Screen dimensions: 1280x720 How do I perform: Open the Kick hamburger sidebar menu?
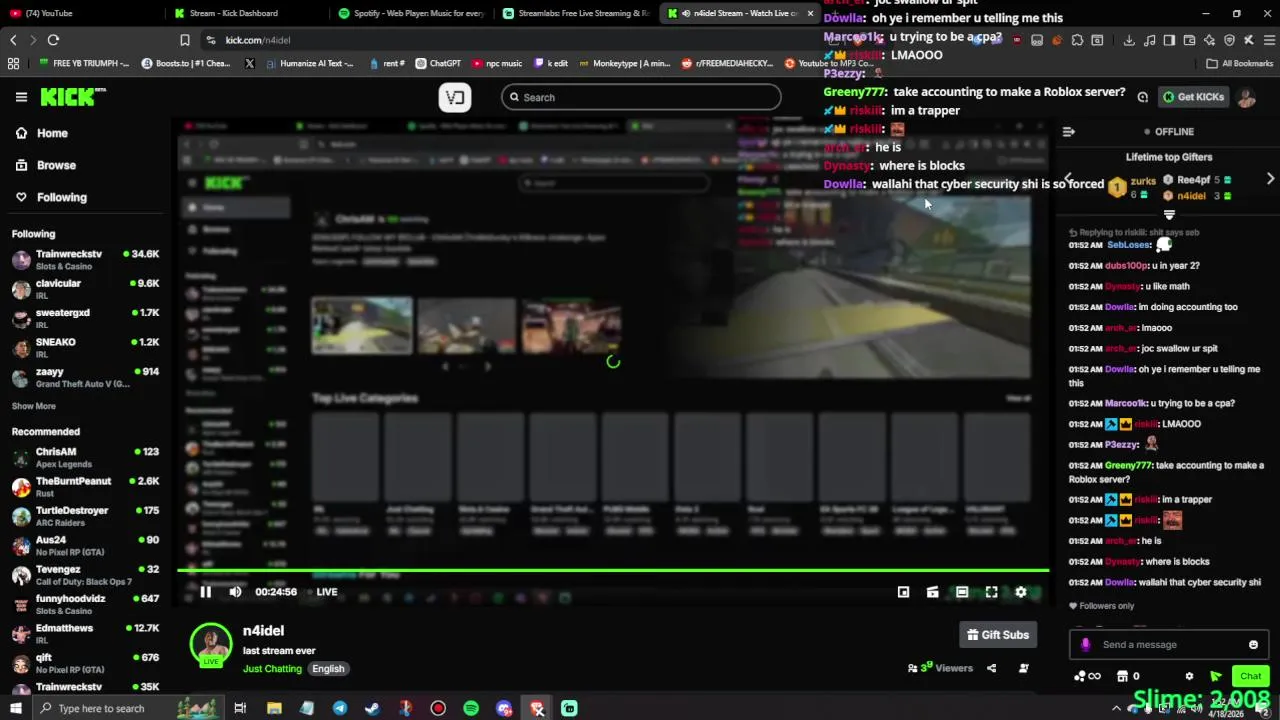[x=21, y=97]
